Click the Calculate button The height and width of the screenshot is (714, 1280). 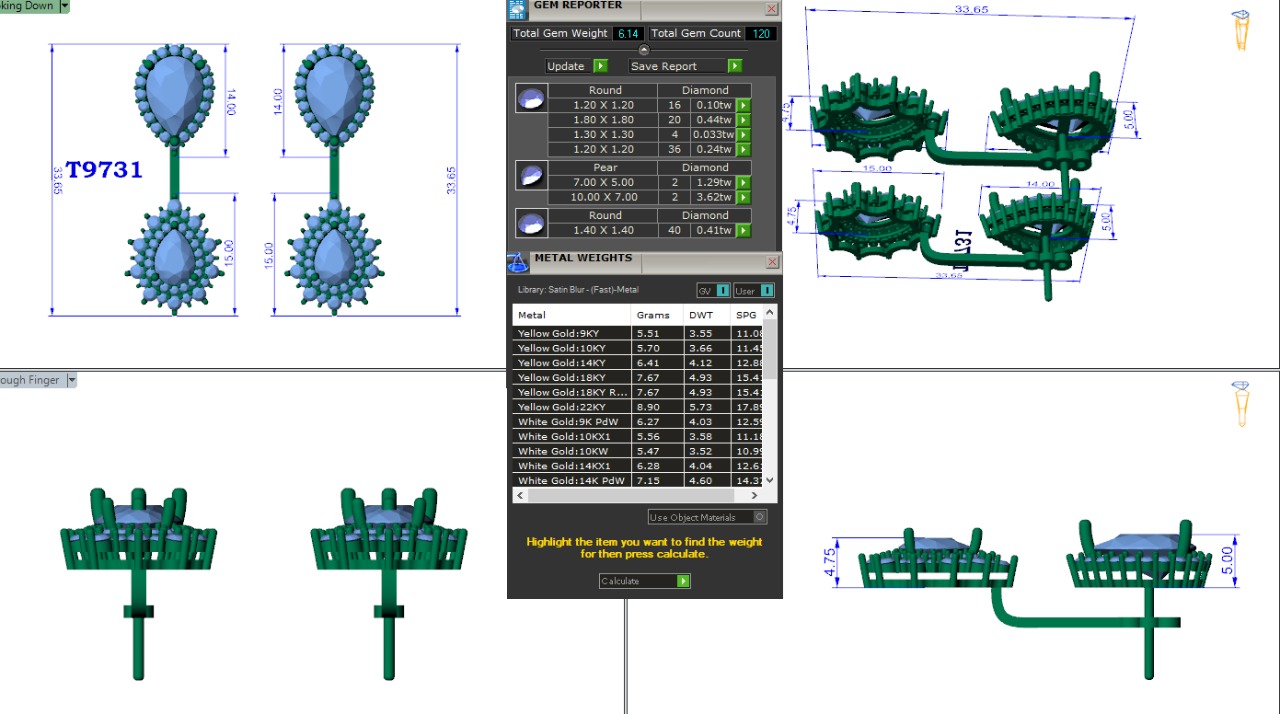pyautogui.click(x=644, y=581)
